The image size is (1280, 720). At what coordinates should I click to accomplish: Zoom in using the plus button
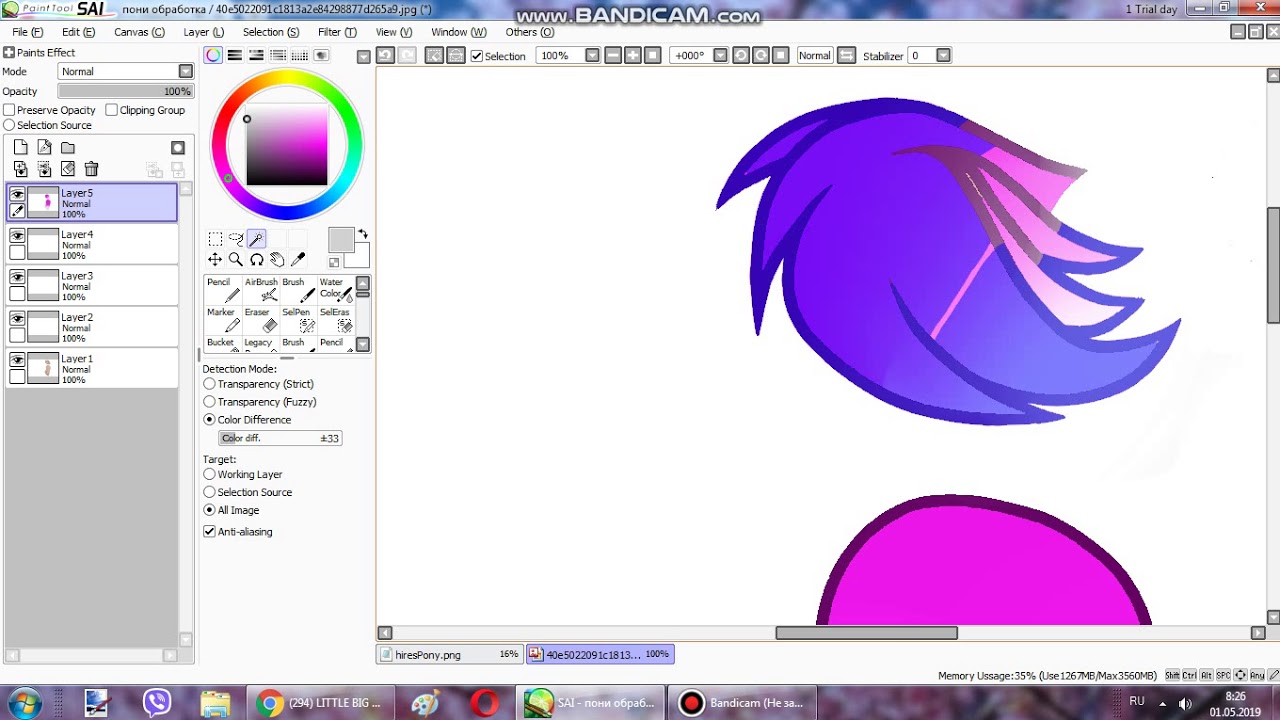tap(632, 56)
